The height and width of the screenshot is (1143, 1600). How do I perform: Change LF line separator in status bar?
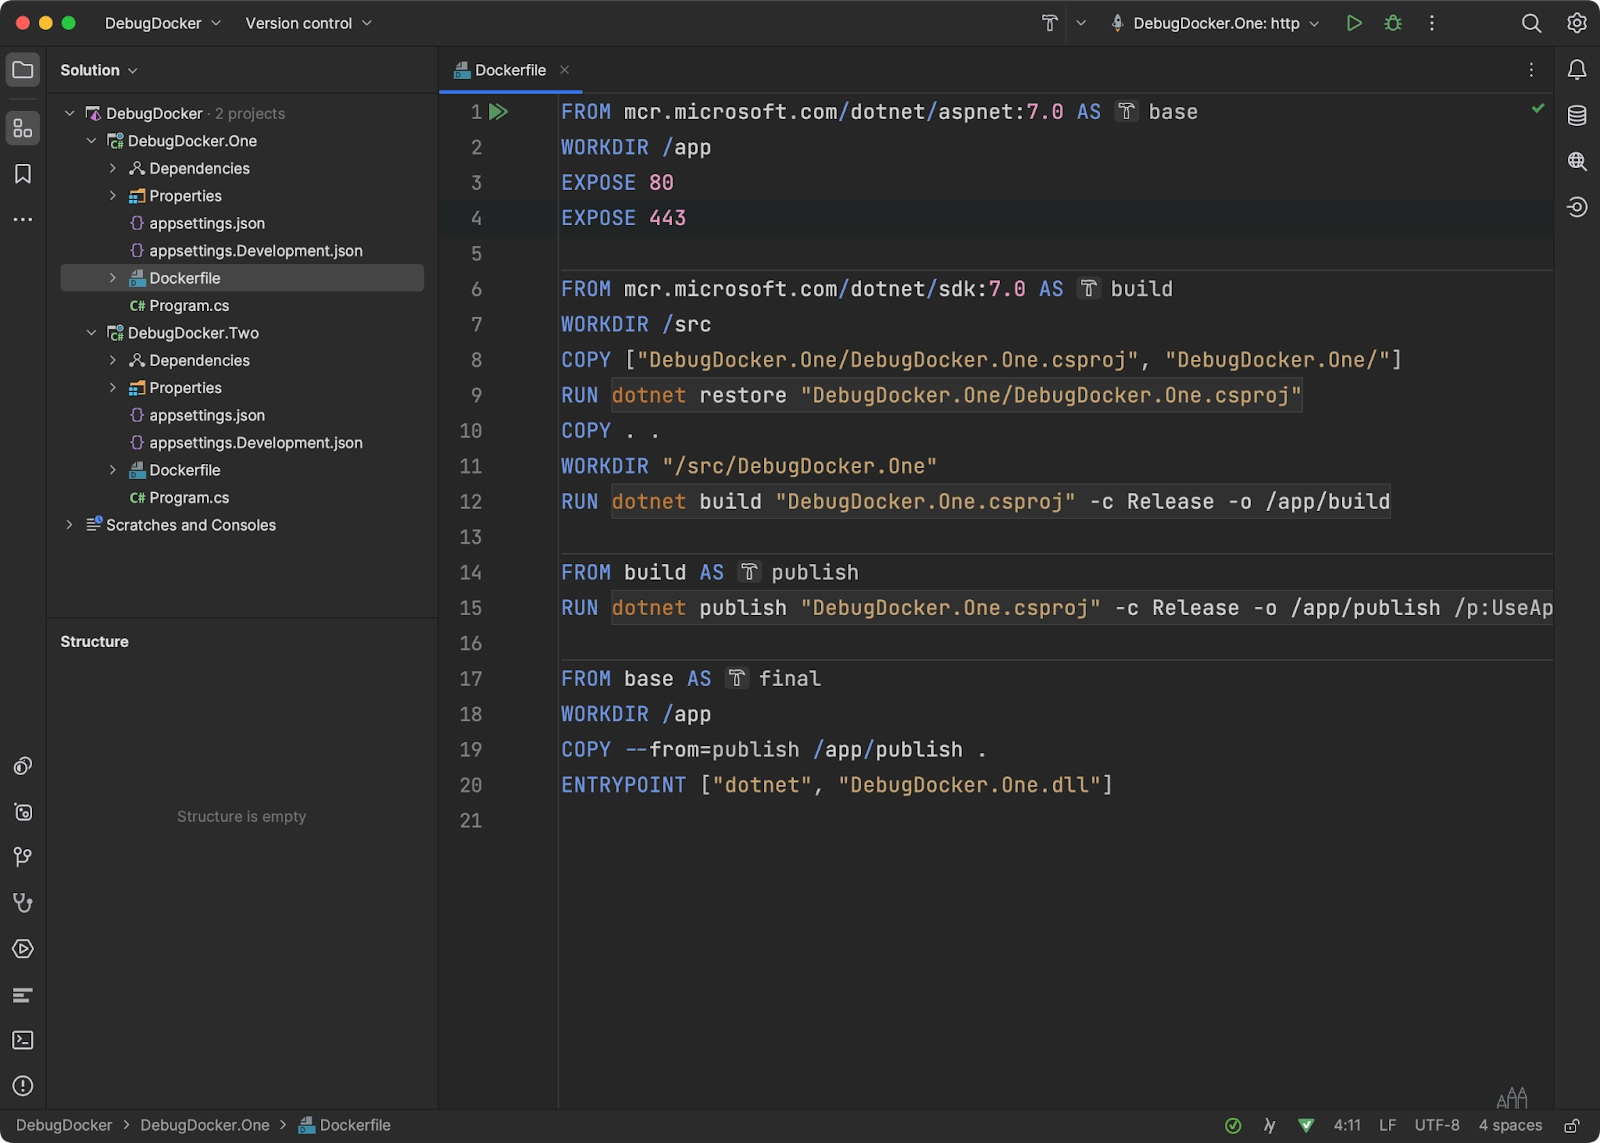pos(1387,1126)
